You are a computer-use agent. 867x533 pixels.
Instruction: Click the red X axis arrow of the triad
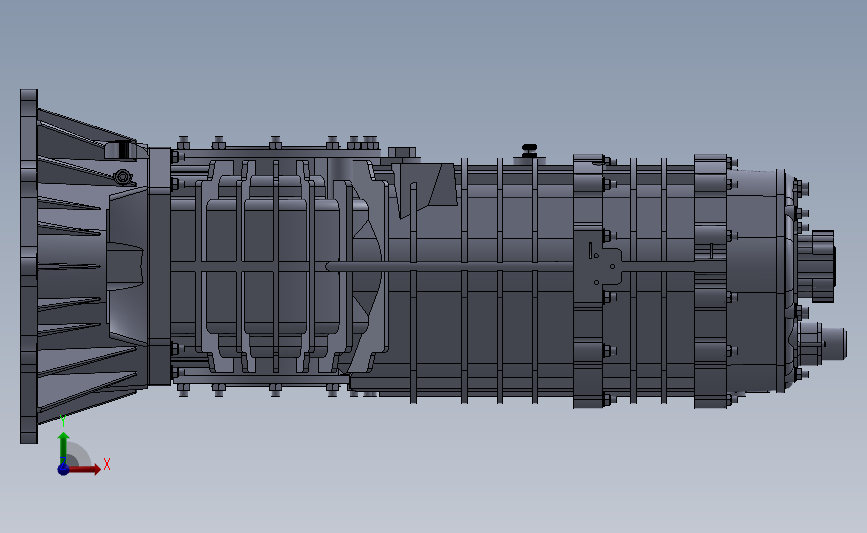[84, 469]
